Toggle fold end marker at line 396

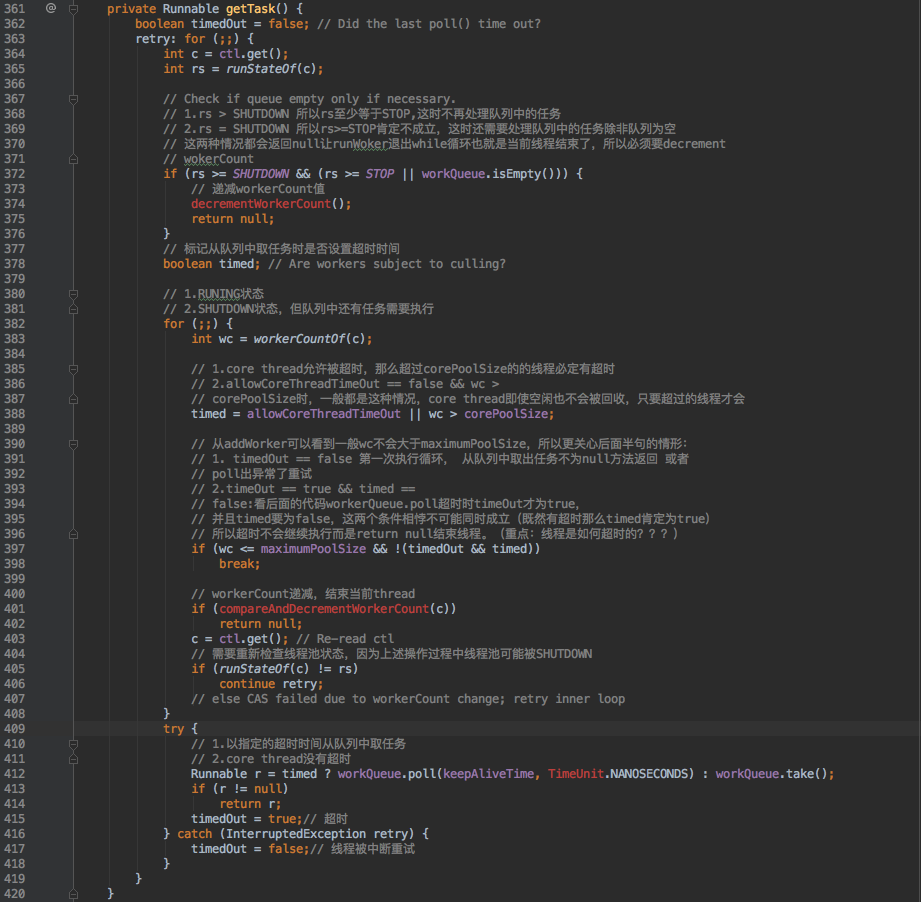pos(73,534)
